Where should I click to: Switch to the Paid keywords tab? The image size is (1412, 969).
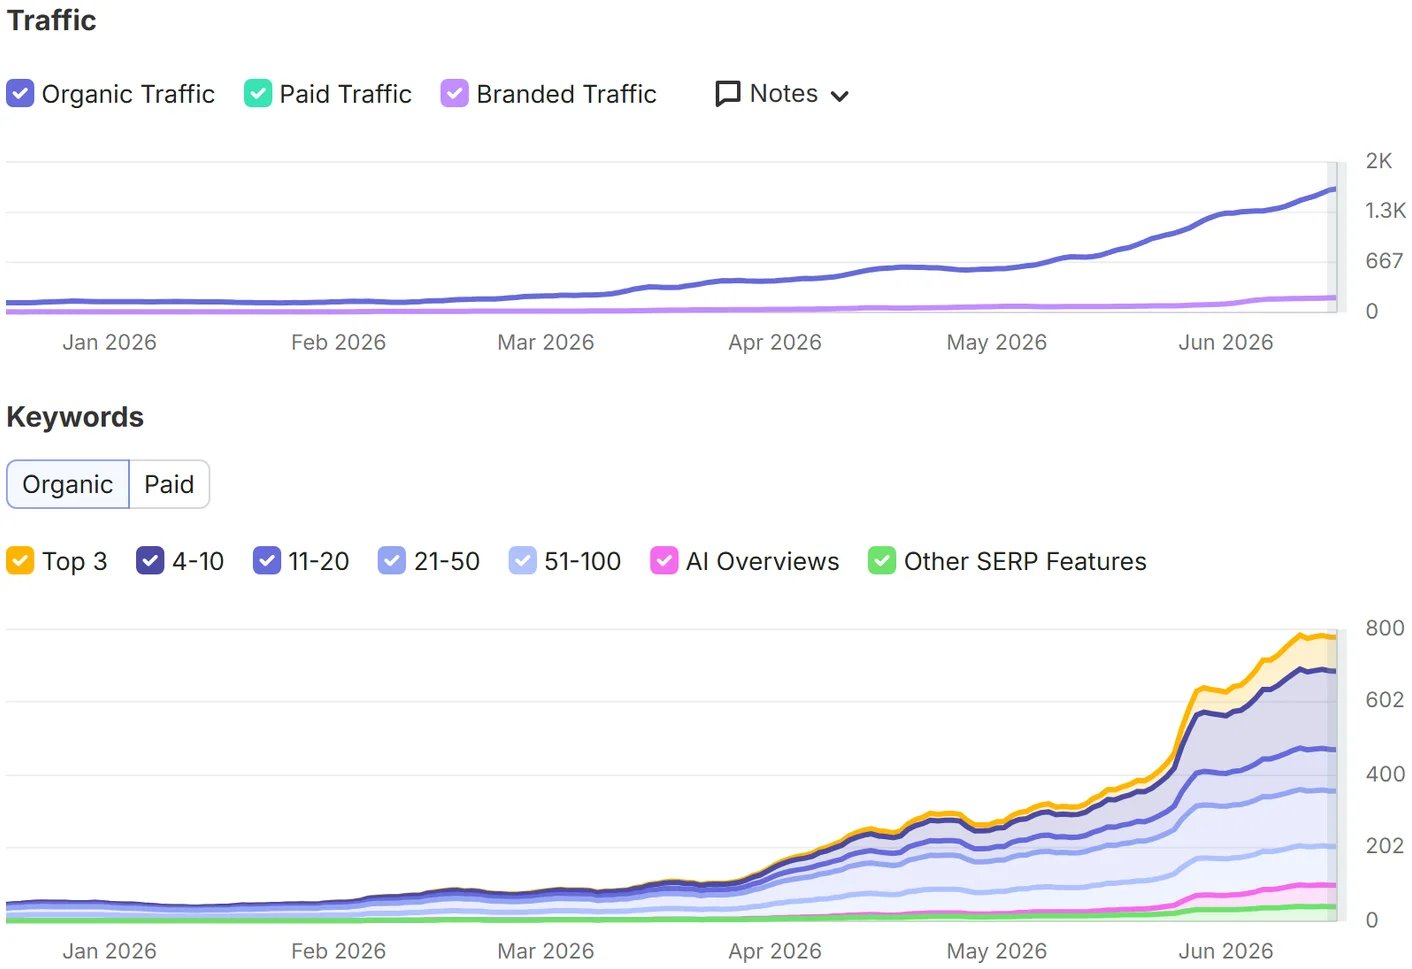(169, 484)
